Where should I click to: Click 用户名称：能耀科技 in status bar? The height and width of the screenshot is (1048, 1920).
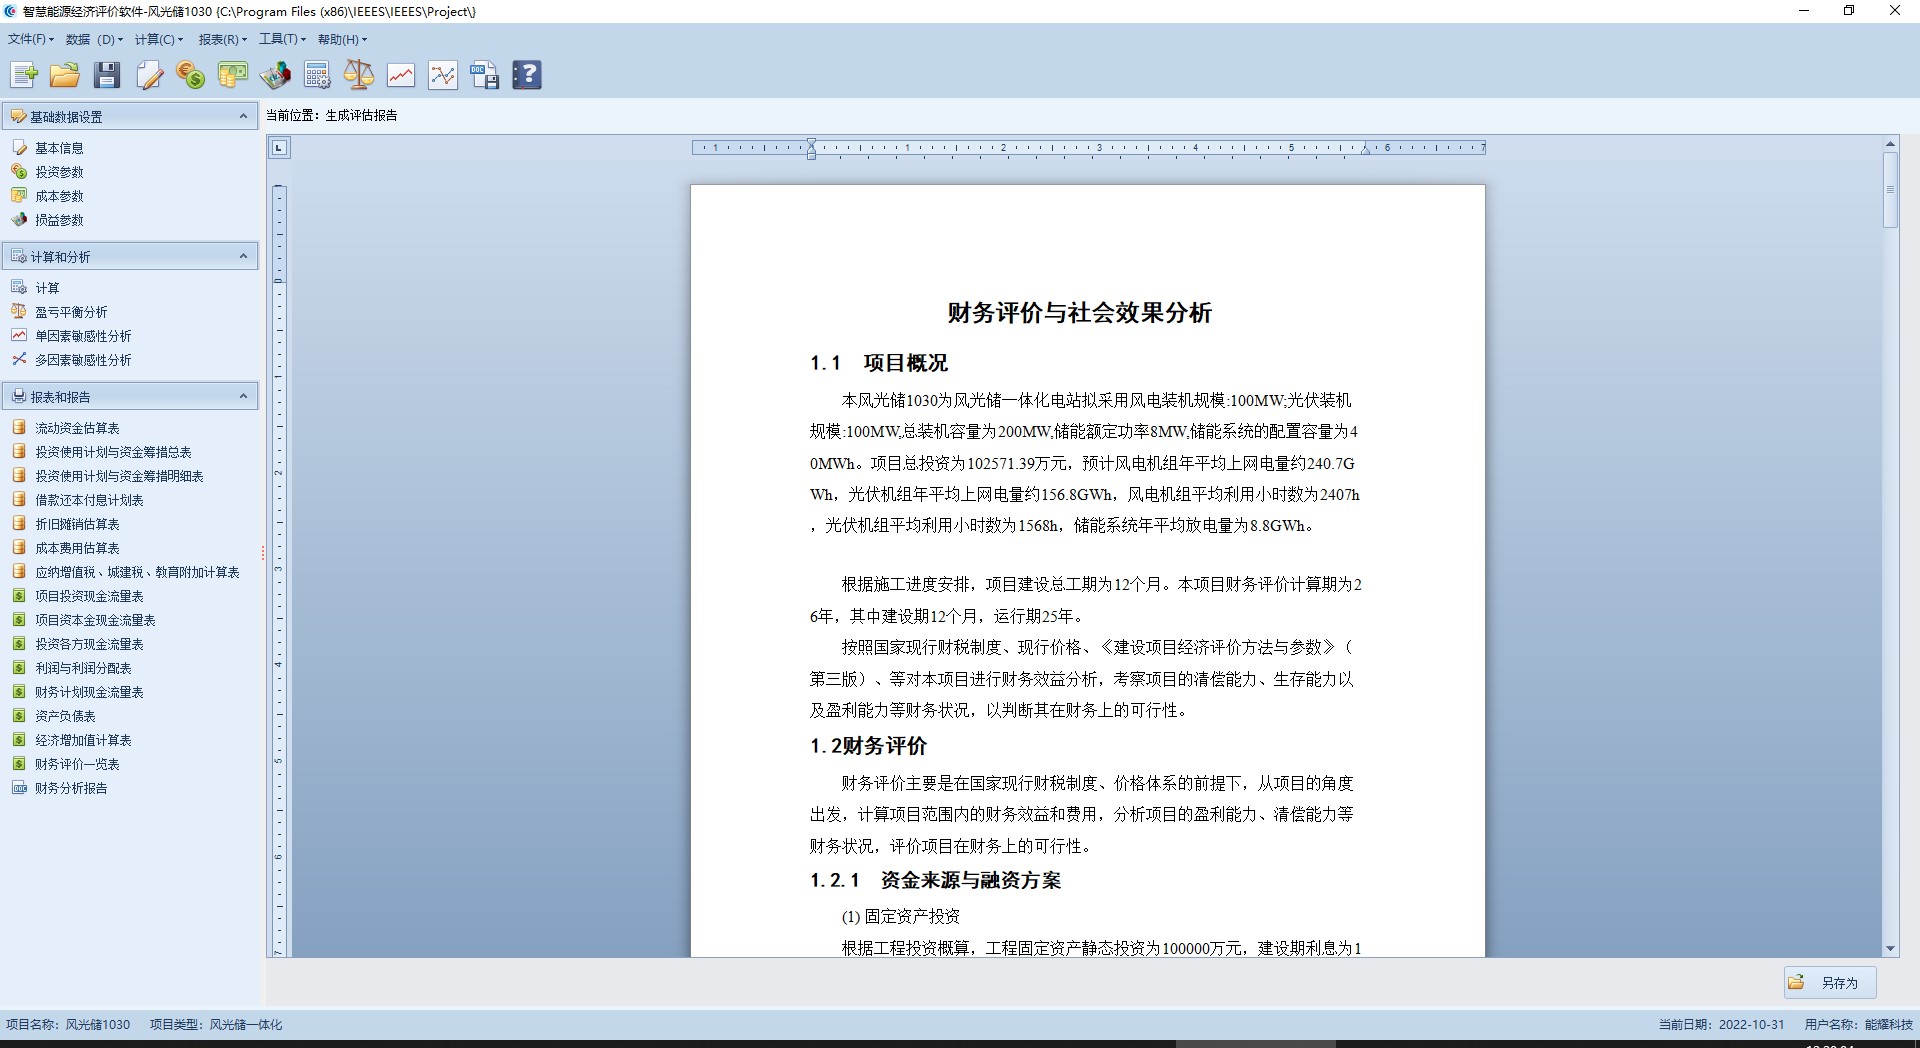1859,1025
